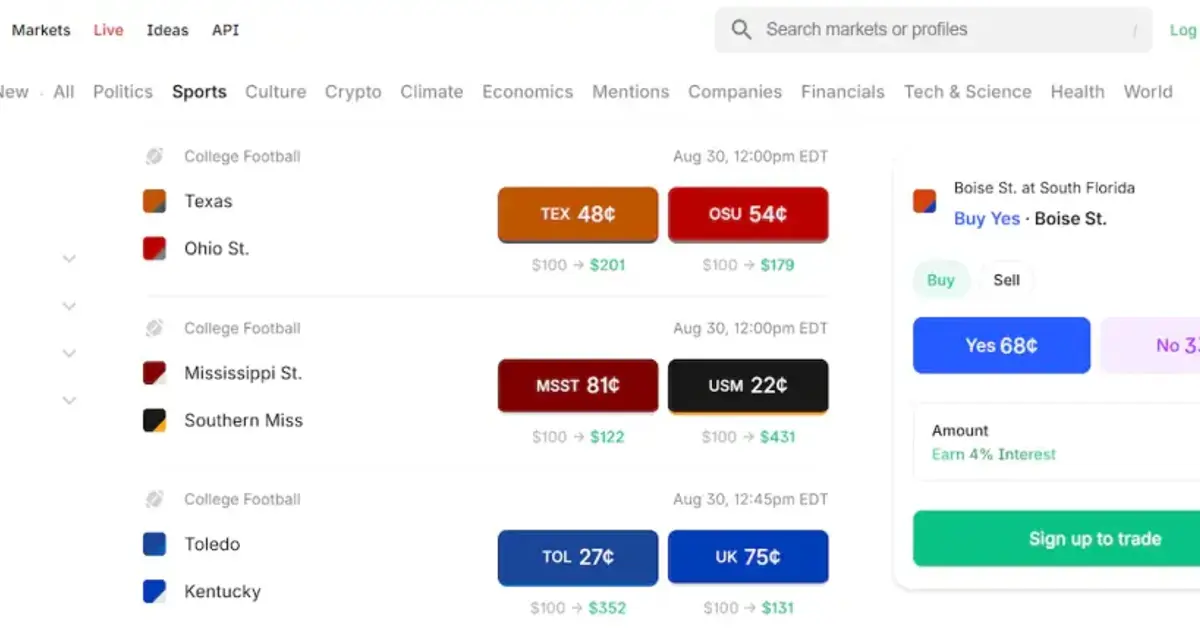Image resolution: width=1200 pixels, height=628 pixels.
Task: Click the Texas team logo icon
Action: click(x=154, y=201)
